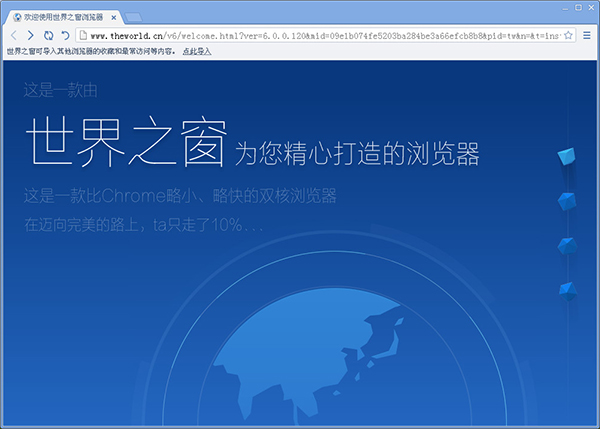The height and width of the screenshot is (429, 600).
Task: Click the undo closed tab icon
Action: coord(65,35)
